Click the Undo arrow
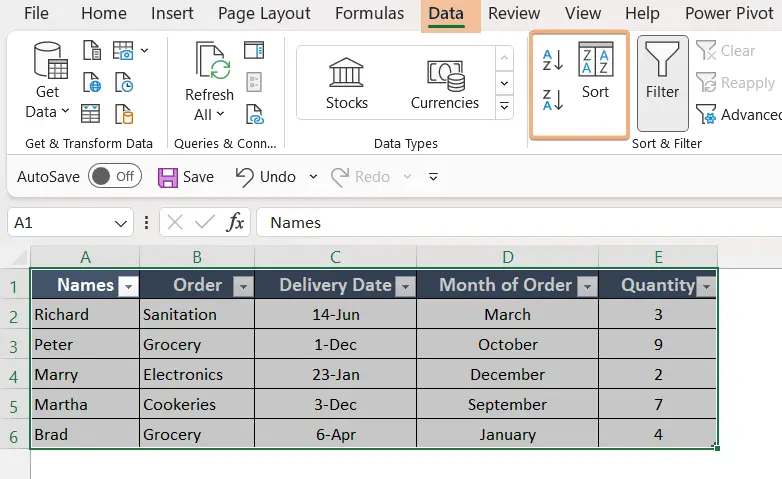This screenshot has width=782, height=479. point(244,177)
